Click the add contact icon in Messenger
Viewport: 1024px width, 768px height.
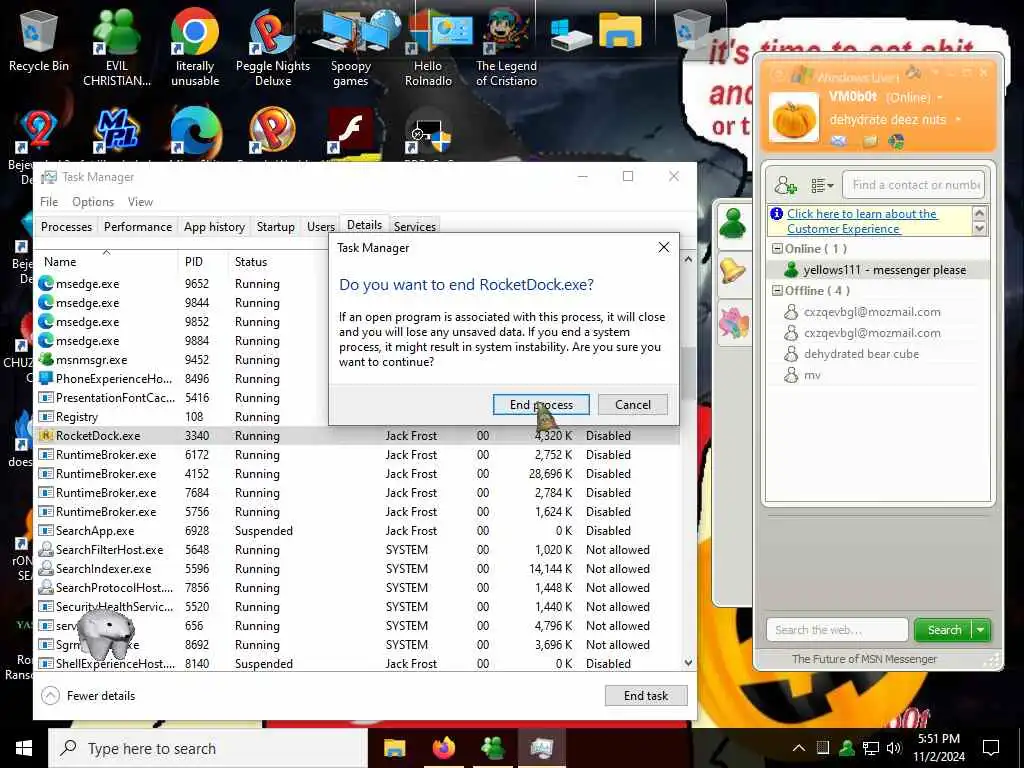click(785, 185)
